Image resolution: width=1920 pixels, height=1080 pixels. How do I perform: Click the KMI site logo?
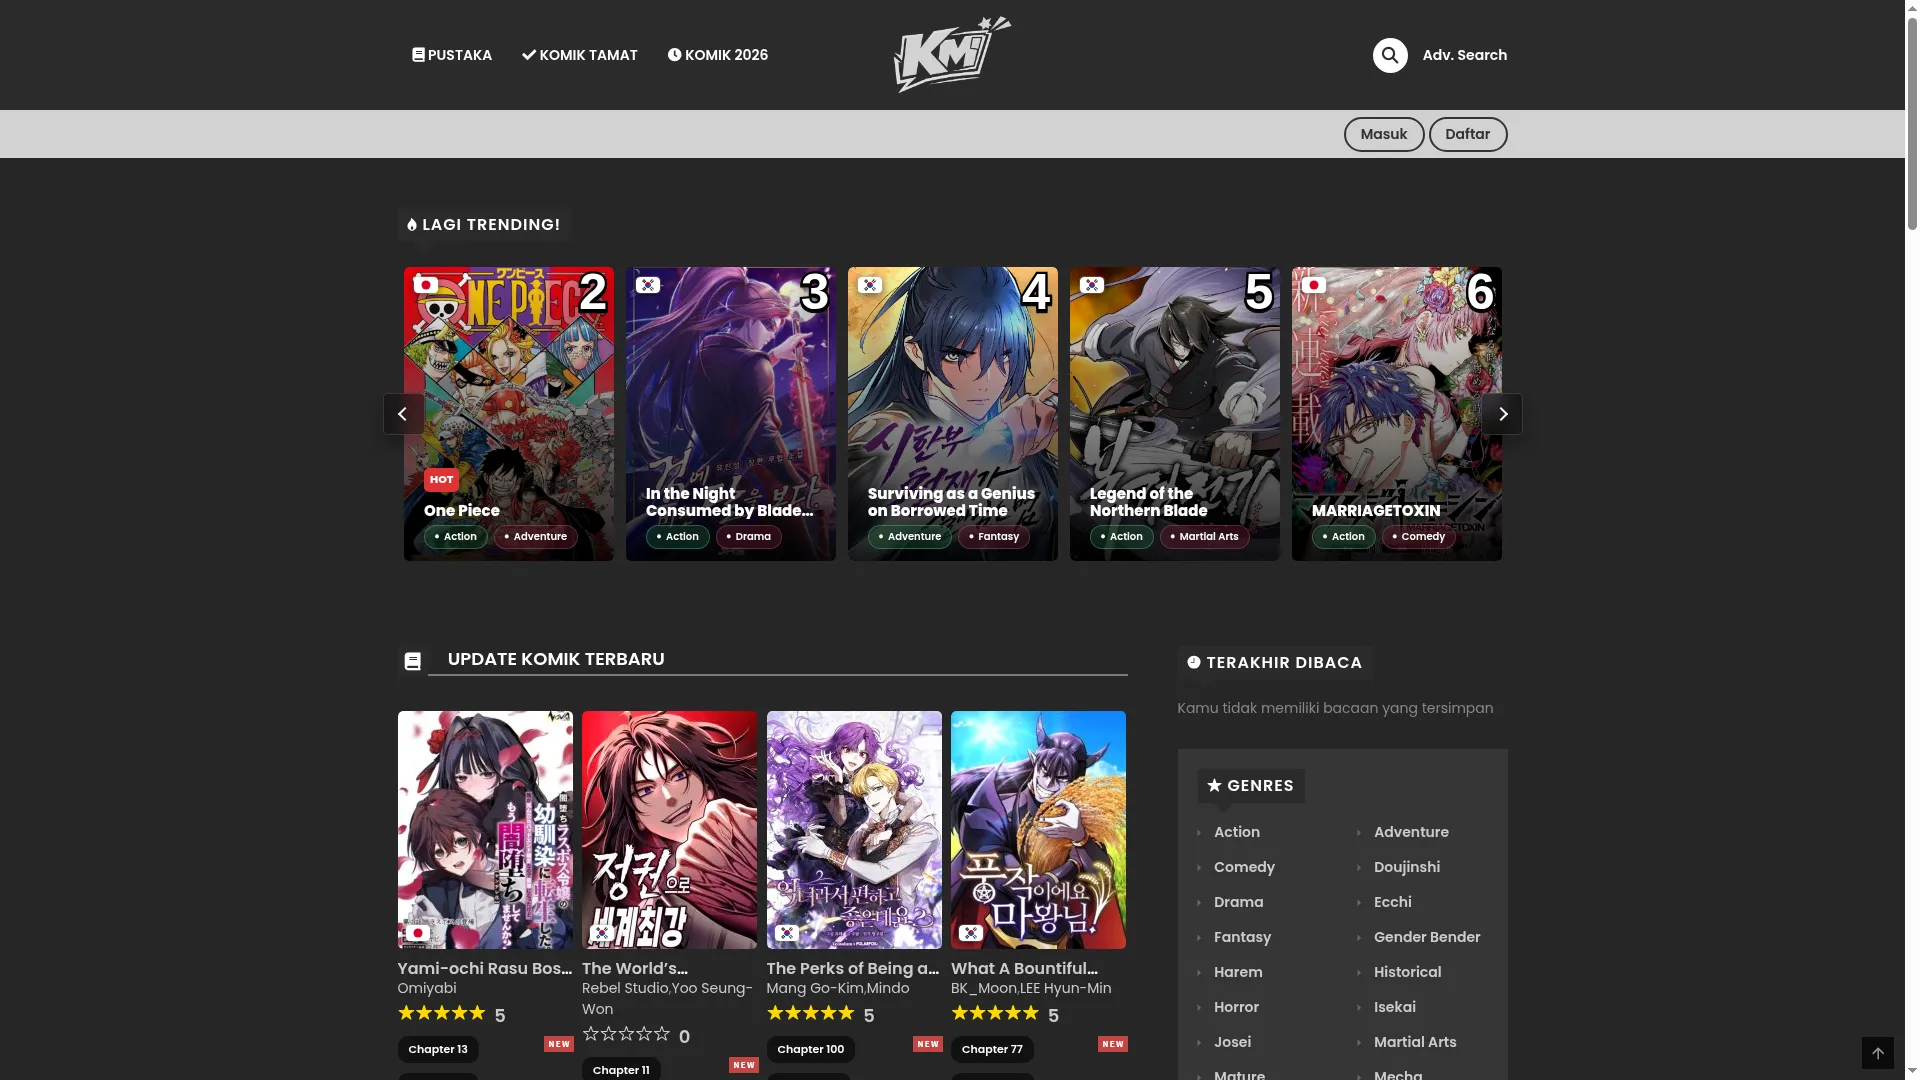coord(952,55)
